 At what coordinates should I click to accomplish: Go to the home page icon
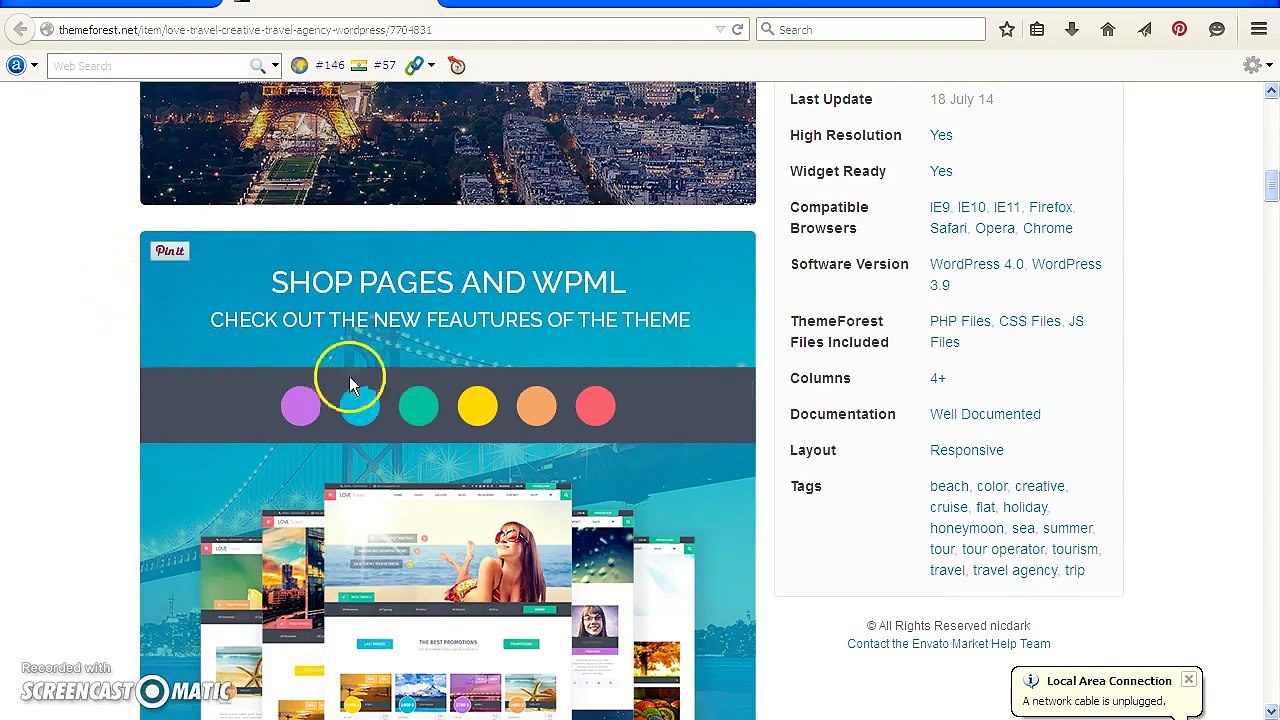1108,30
